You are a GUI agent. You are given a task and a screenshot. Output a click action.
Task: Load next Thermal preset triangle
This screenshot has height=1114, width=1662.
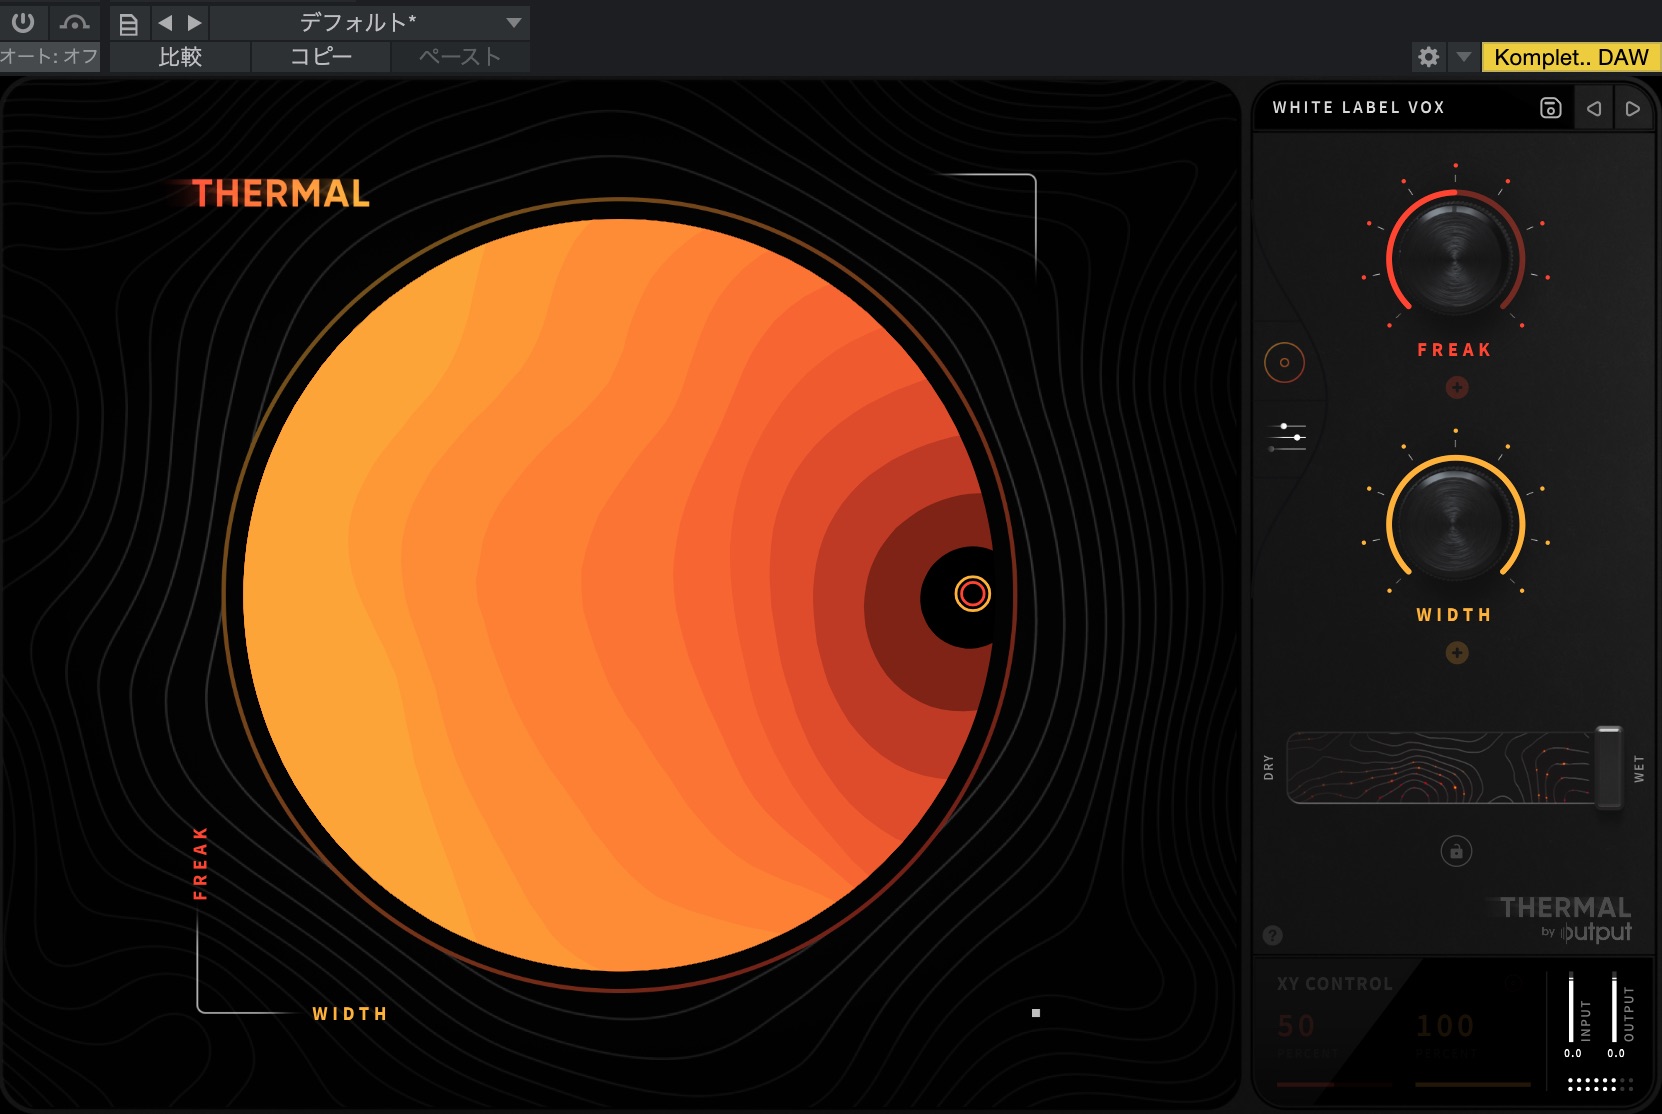[1632, 108]
